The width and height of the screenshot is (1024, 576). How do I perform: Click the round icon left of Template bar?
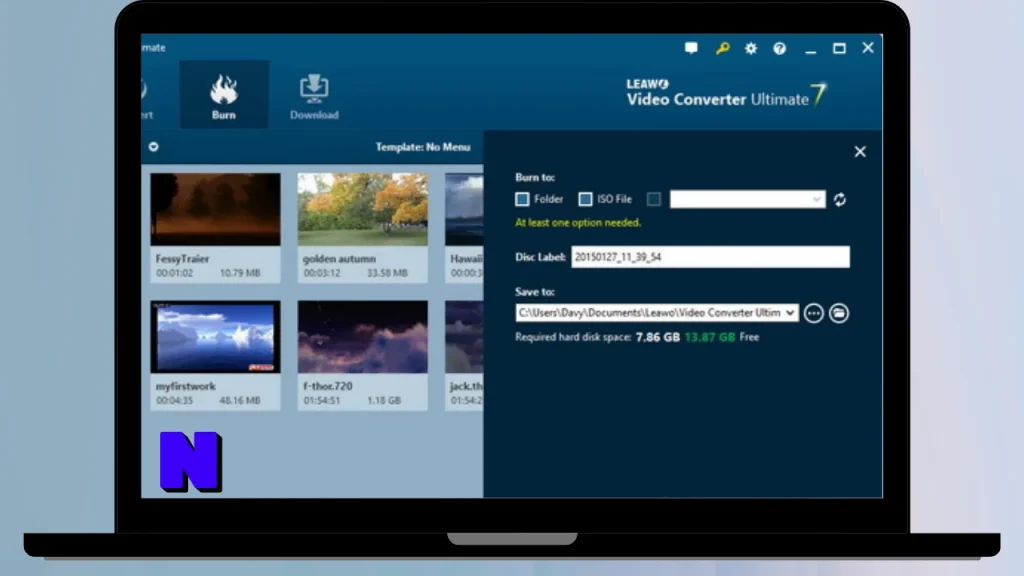pos(153,147)
